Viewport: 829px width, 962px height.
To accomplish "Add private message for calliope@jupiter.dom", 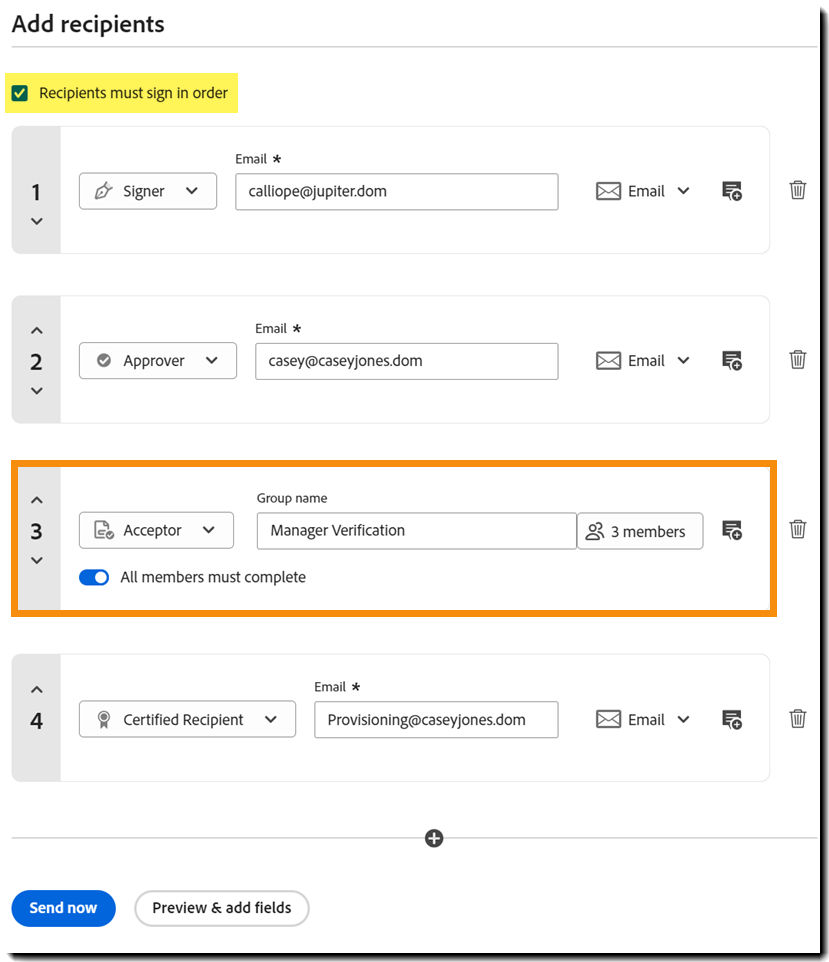I will point(732,191).
